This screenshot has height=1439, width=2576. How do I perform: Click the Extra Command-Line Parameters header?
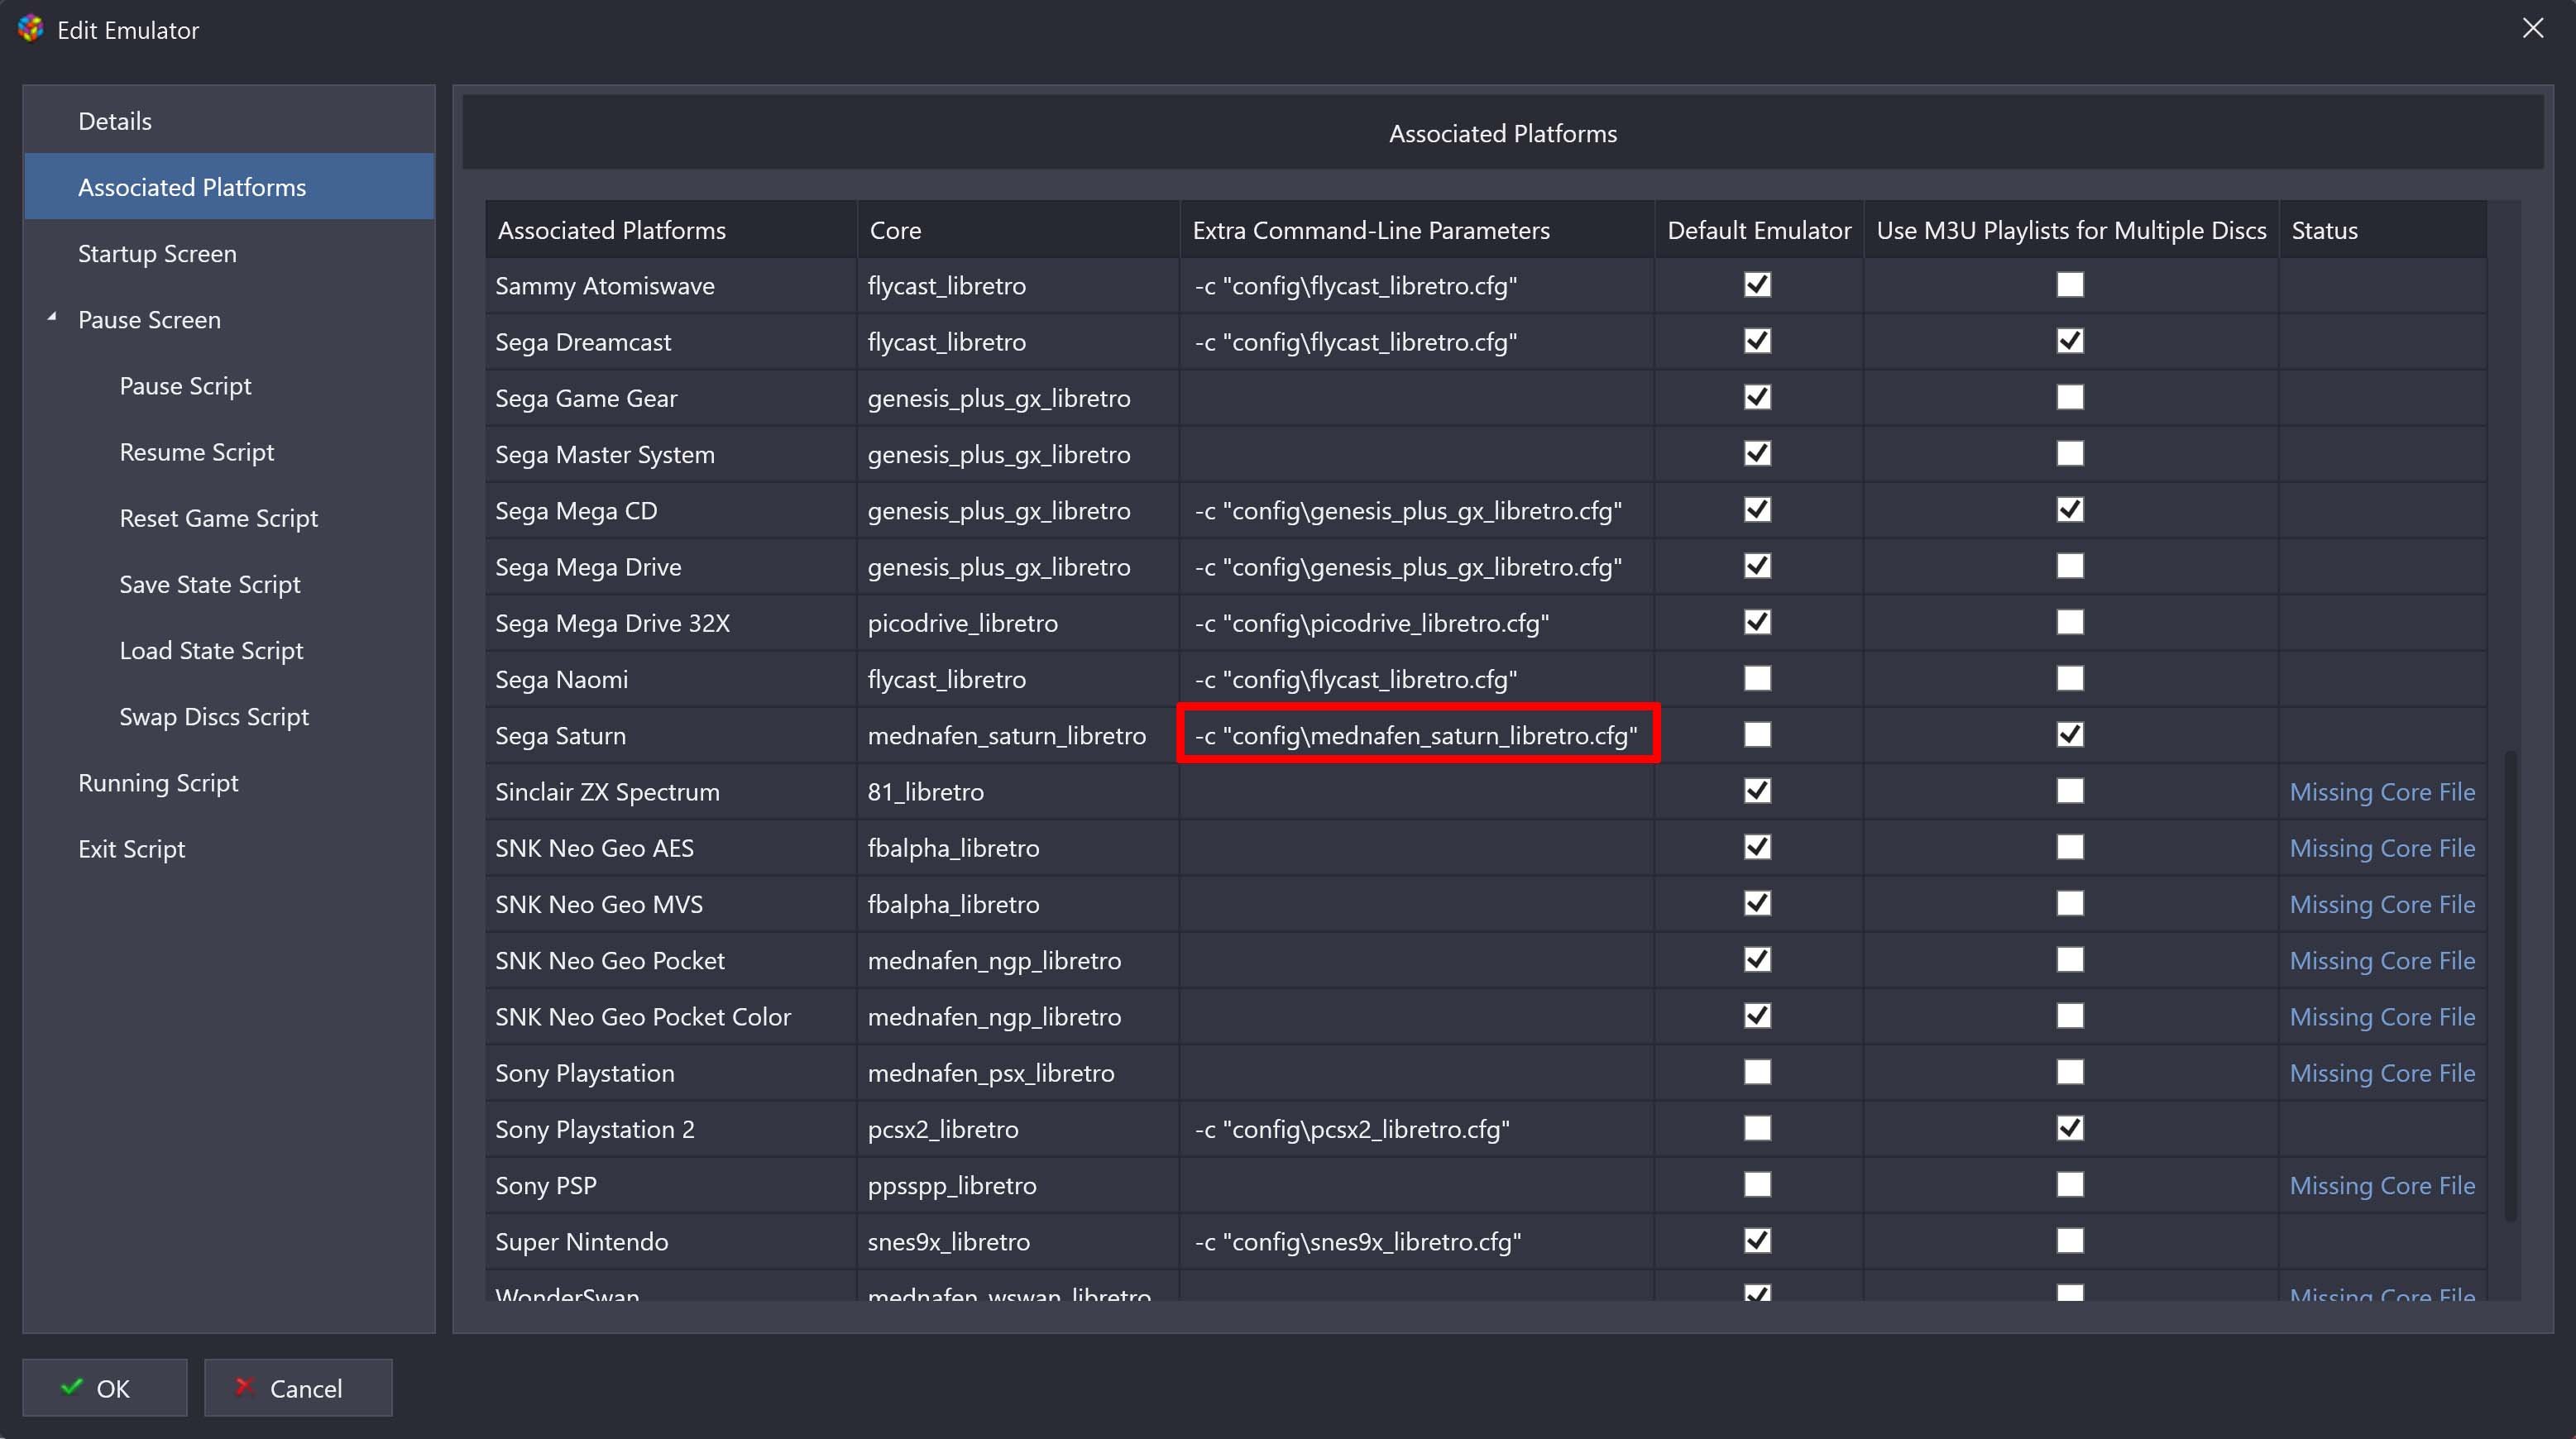pyautogui.click(x=1417, y=230)
